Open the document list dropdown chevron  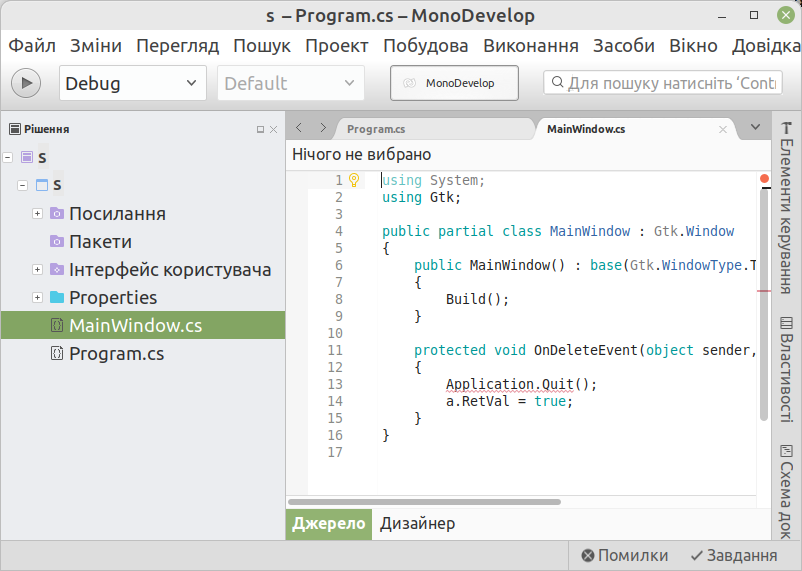(755, 127)
